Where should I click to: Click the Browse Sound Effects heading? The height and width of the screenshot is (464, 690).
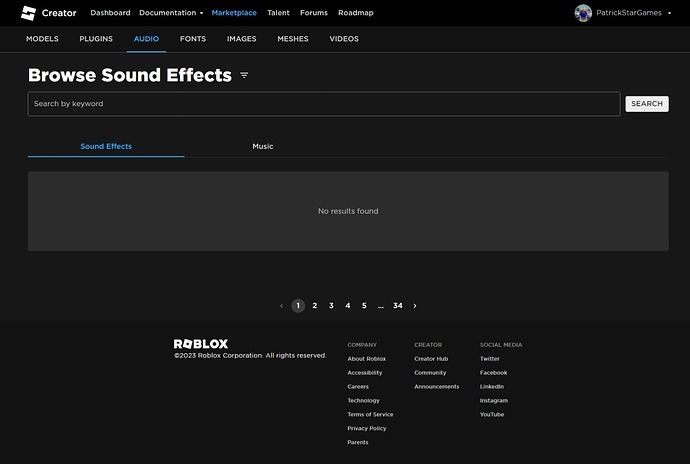point(130,75)
